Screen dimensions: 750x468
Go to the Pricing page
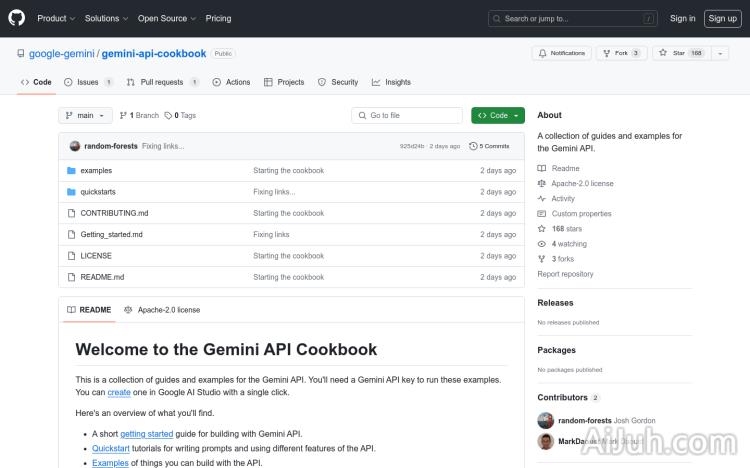pos(218,18)
